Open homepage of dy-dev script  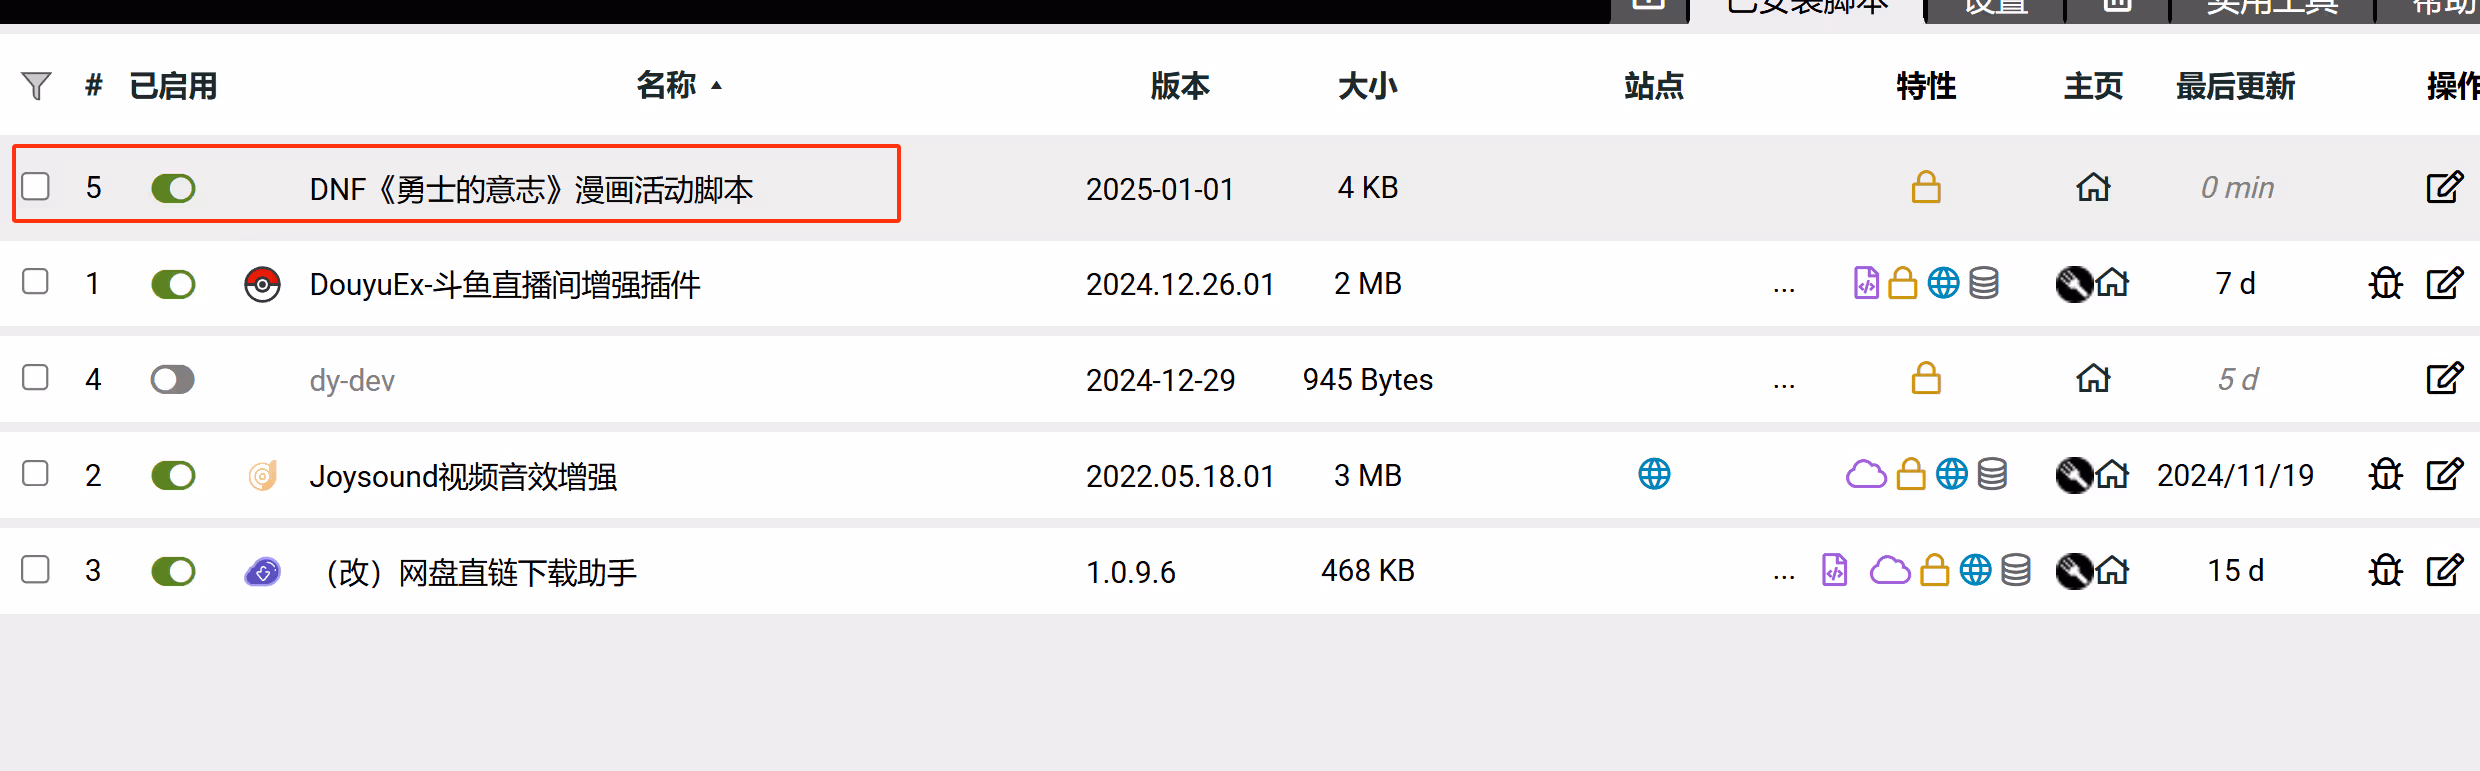point(2093,379)
